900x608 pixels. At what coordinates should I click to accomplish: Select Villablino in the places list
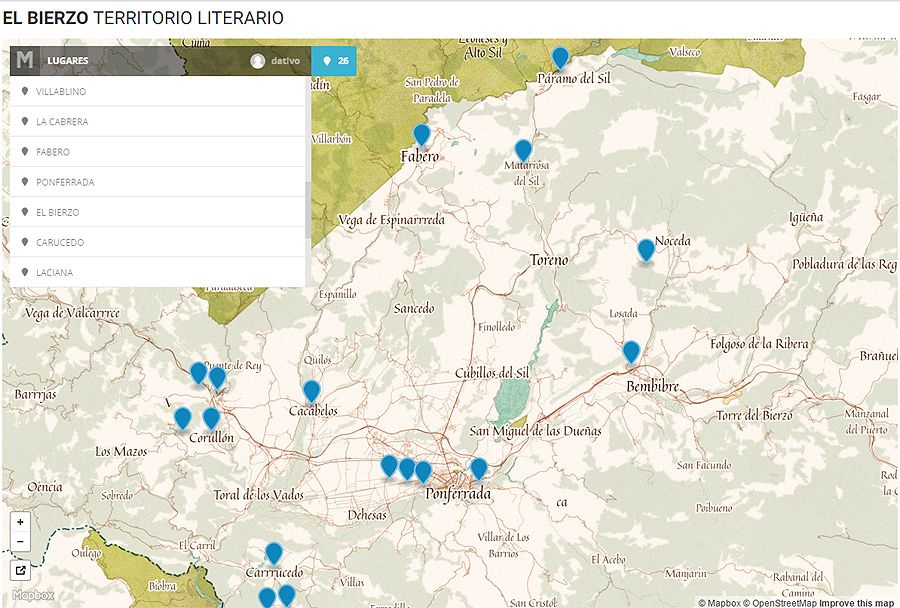click(61, 92)
